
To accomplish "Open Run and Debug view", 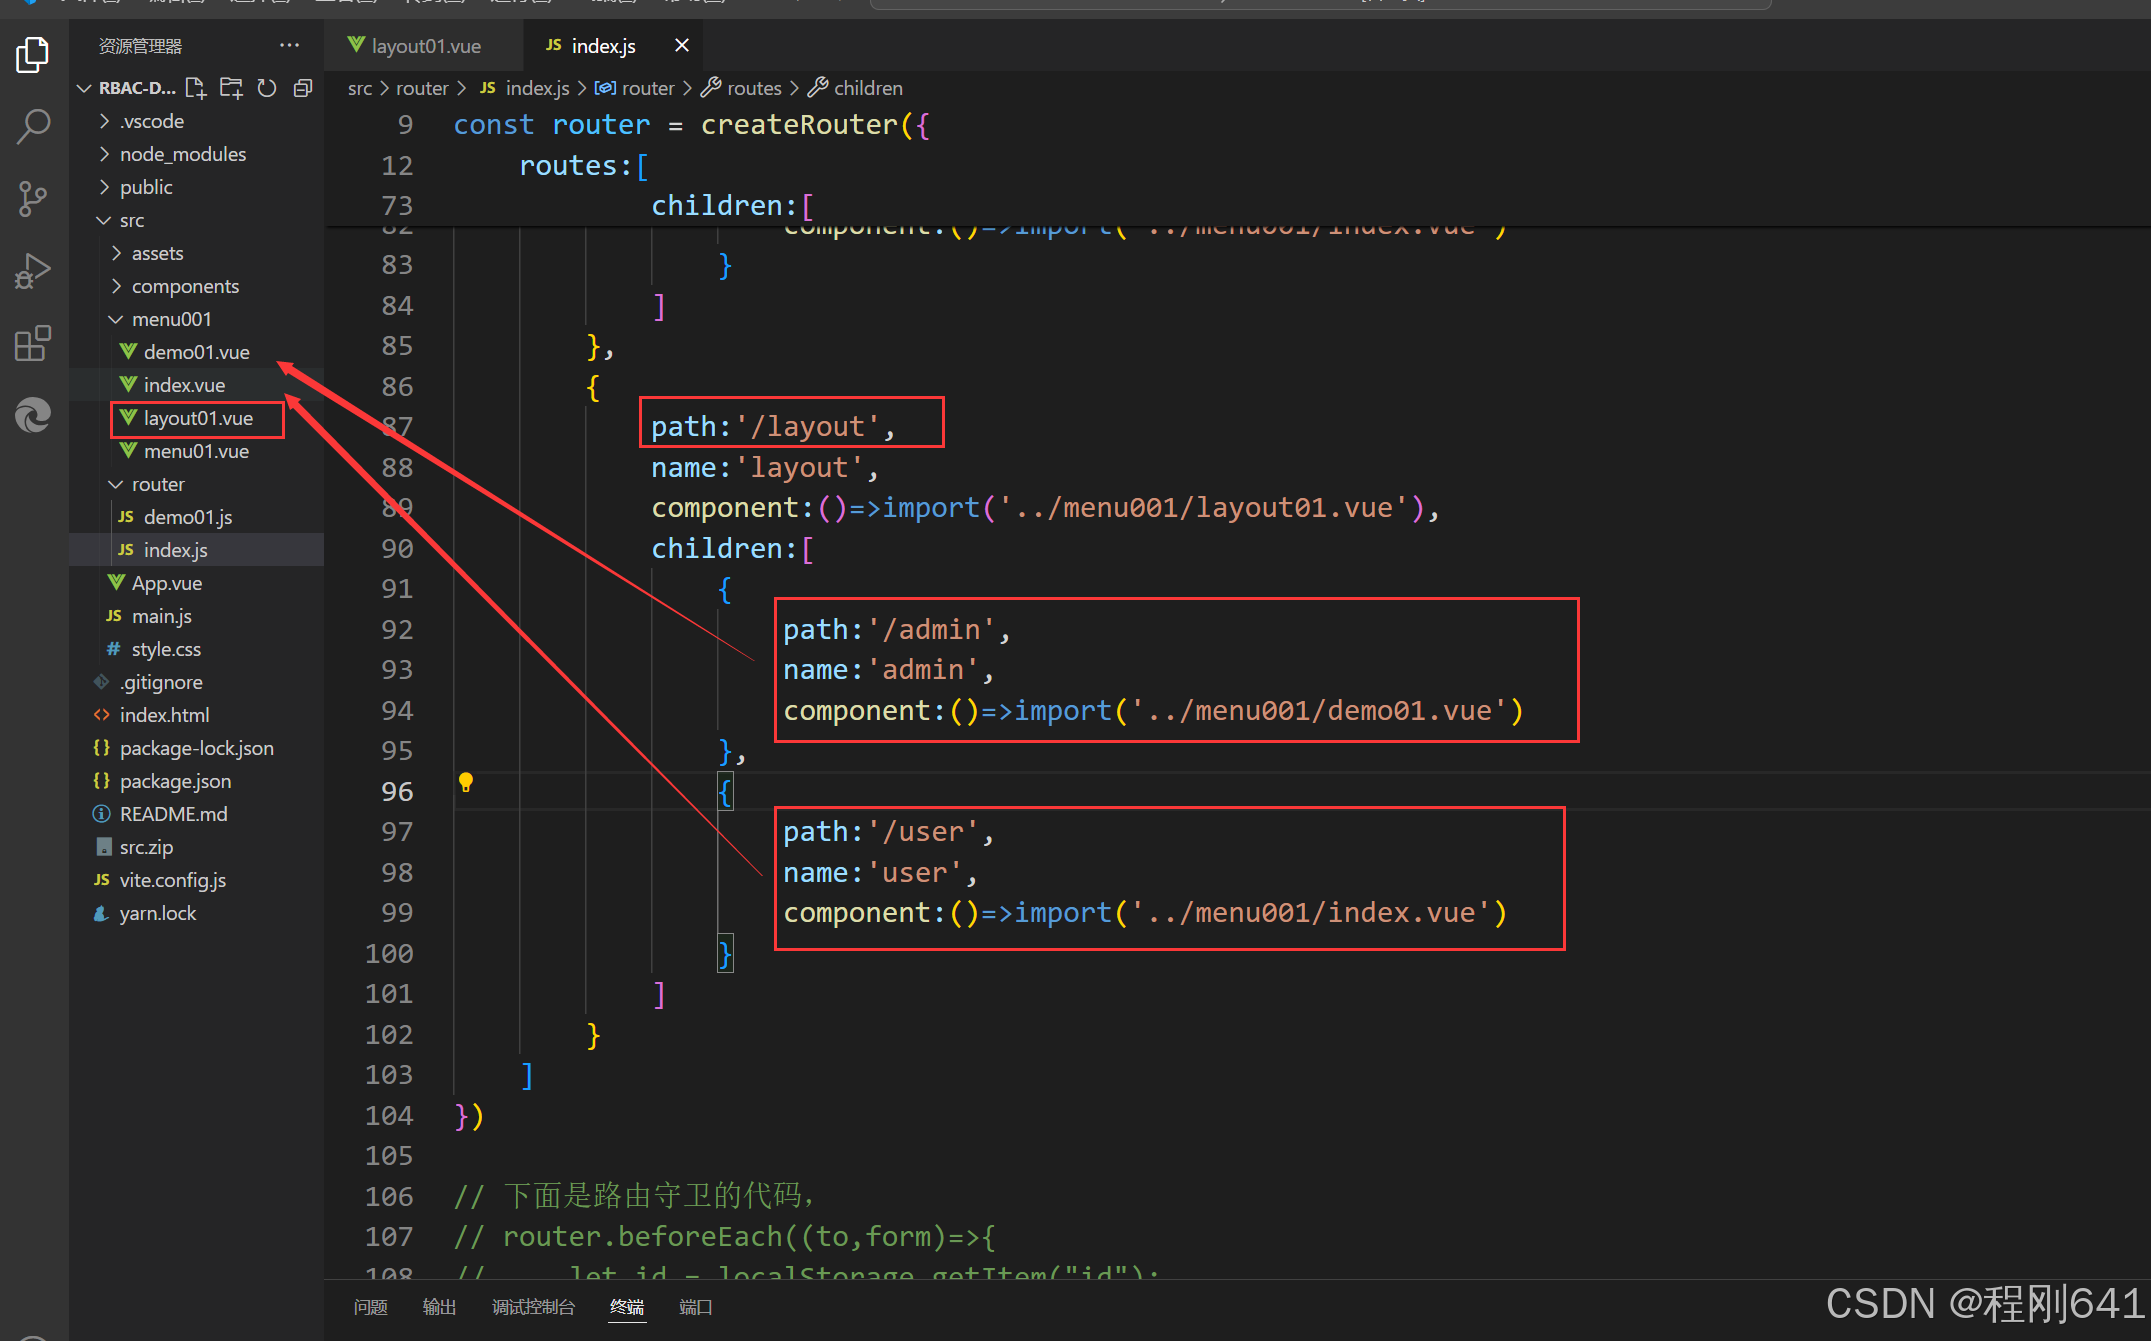I will pyautogui.click(x=33, y=271).
